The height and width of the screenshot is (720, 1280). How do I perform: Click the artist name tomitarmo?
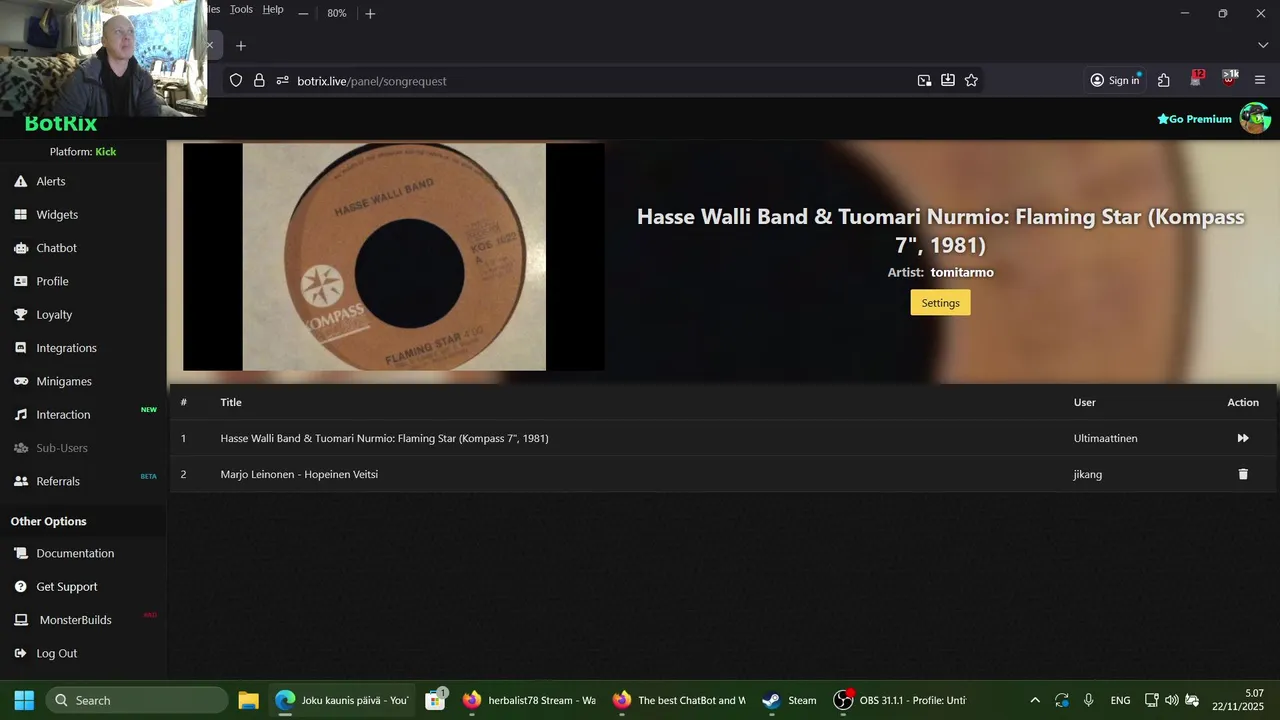coord(962,272)
